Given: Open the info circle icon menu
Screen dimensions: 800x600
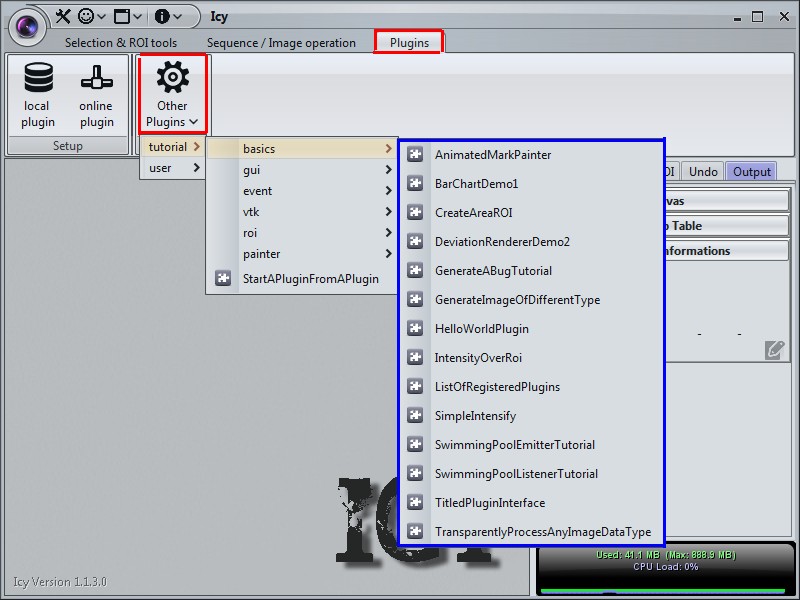Looking at the screenshot, I should [x=162, y=16].
